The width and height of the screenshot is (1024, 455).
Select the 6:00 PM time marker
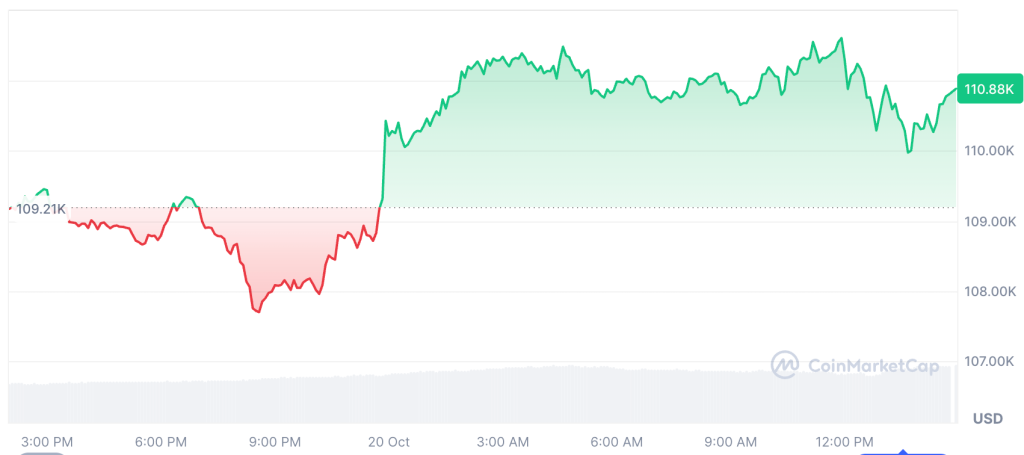161,442
